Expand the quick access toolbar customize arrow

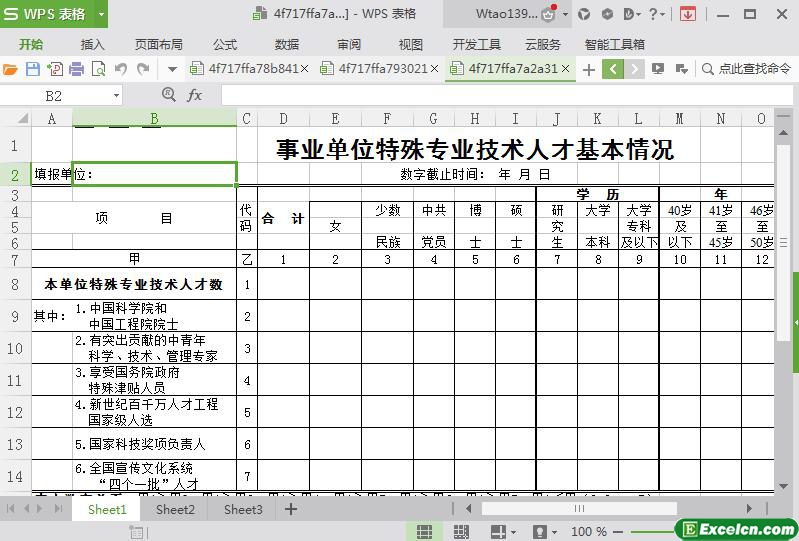(172, 69)
